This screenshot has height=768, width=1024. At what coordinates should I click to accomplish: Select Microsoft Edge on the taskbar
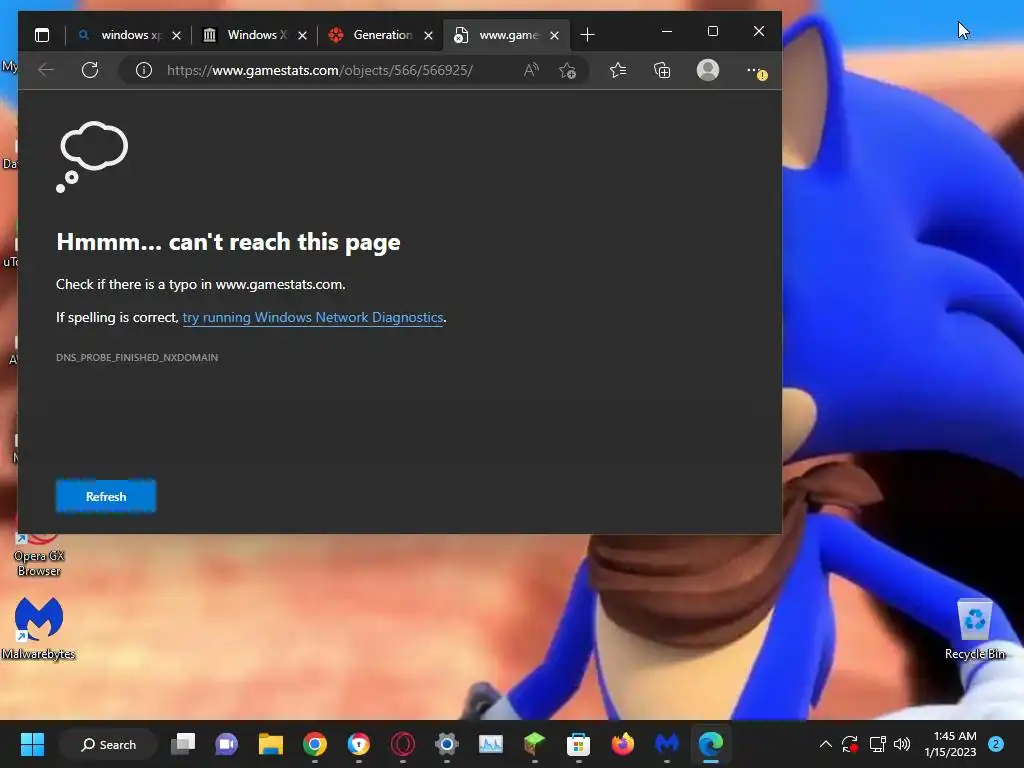point(711,744)
